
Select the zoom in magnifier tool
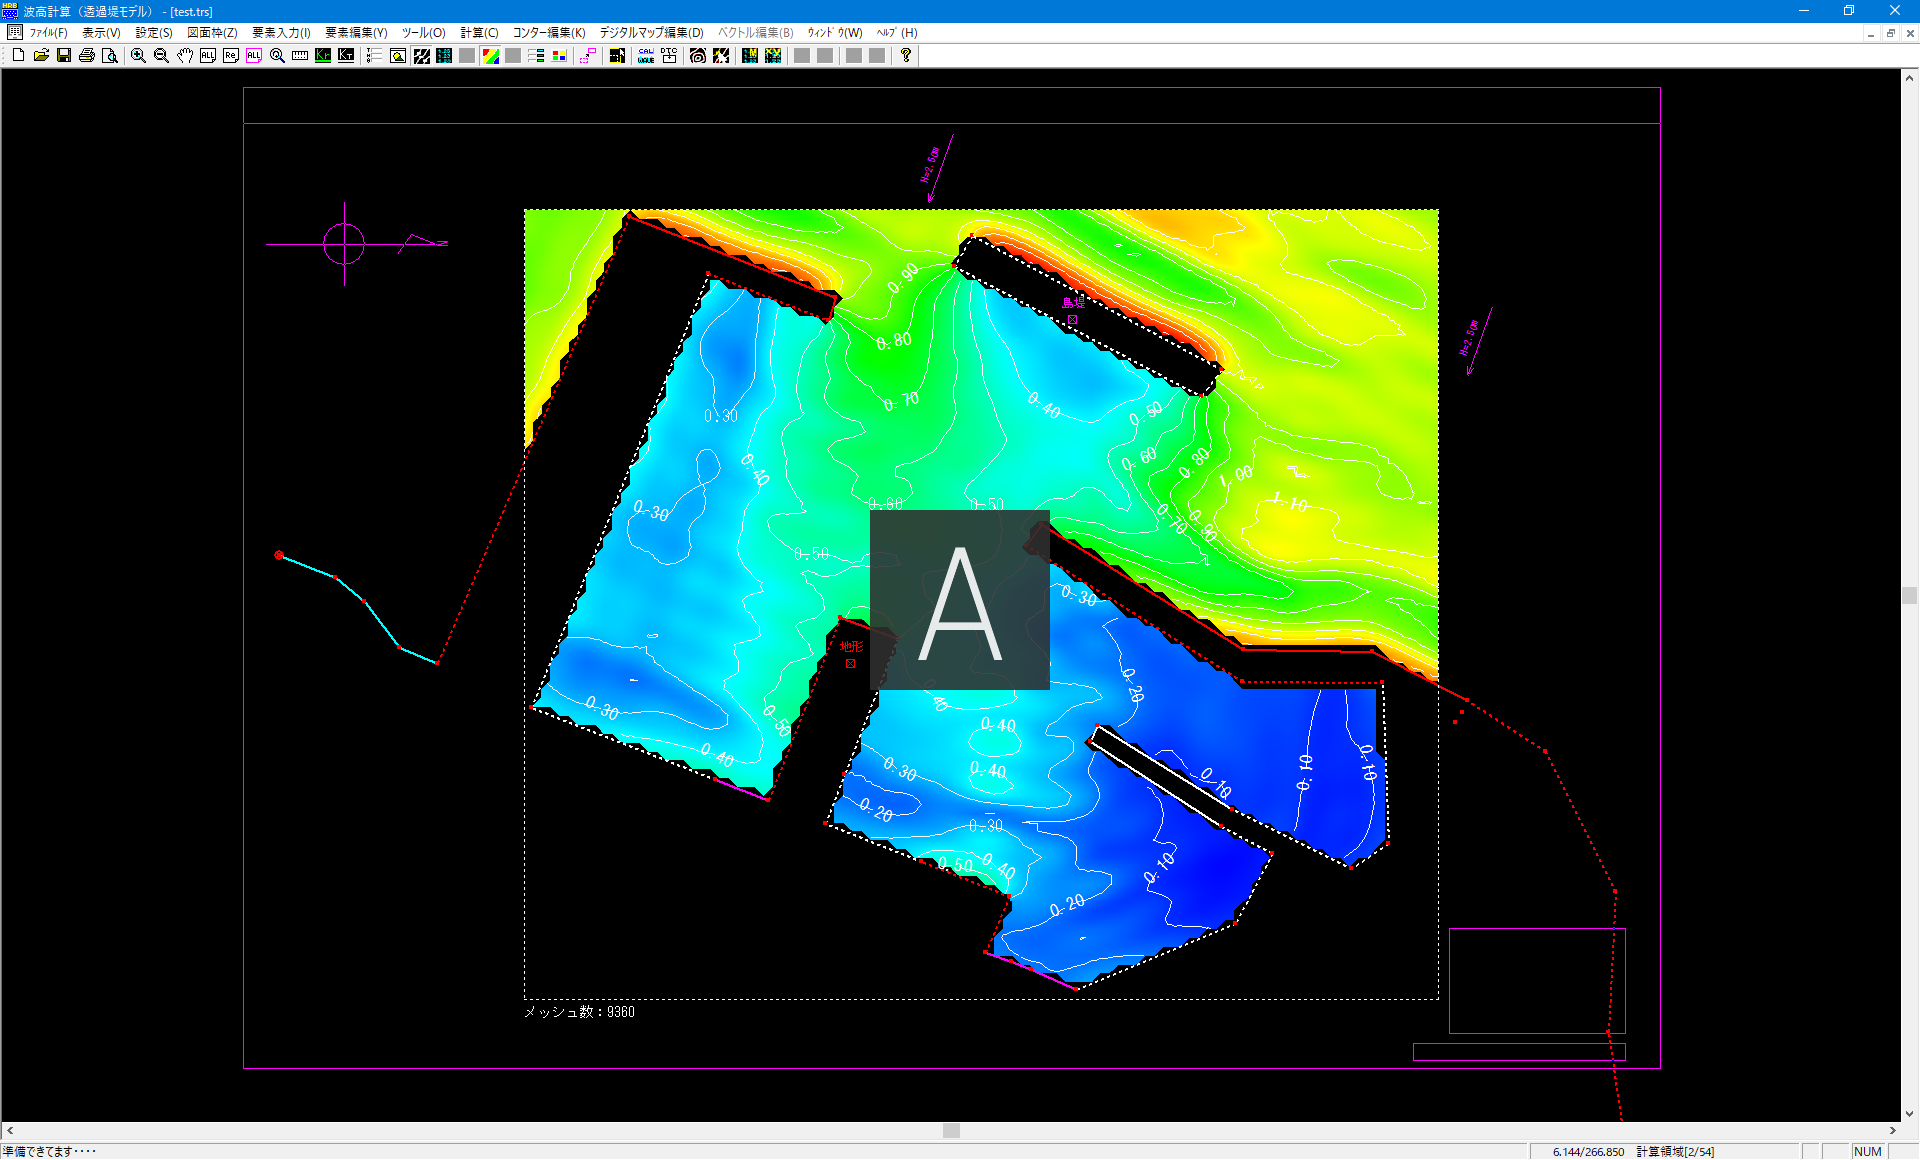[138, 56]
